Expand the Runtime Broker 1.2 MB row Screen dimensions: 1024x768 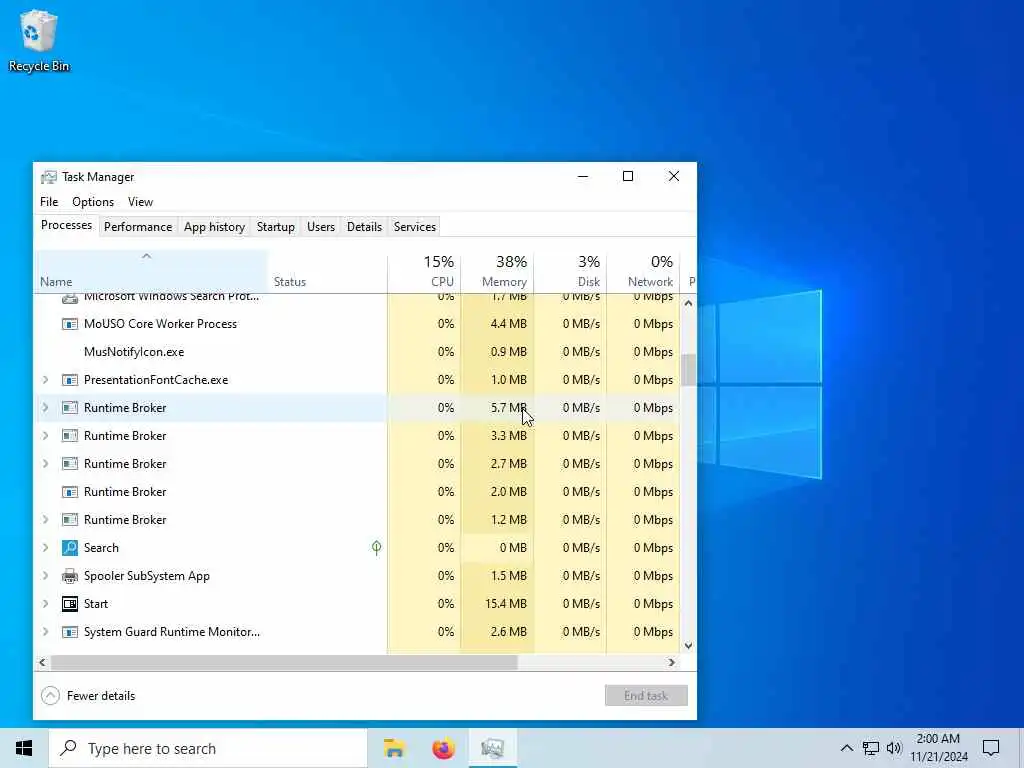pyautogui.click(x=45, y=520)
